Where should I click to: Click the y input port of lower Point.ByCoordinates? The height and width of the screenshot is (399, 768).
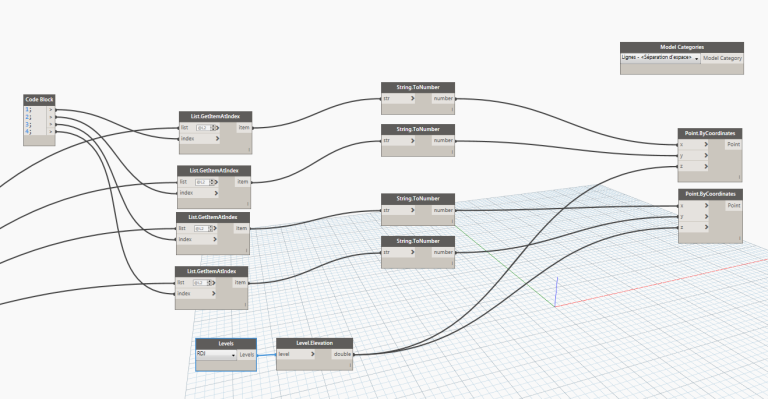(694, 216)
